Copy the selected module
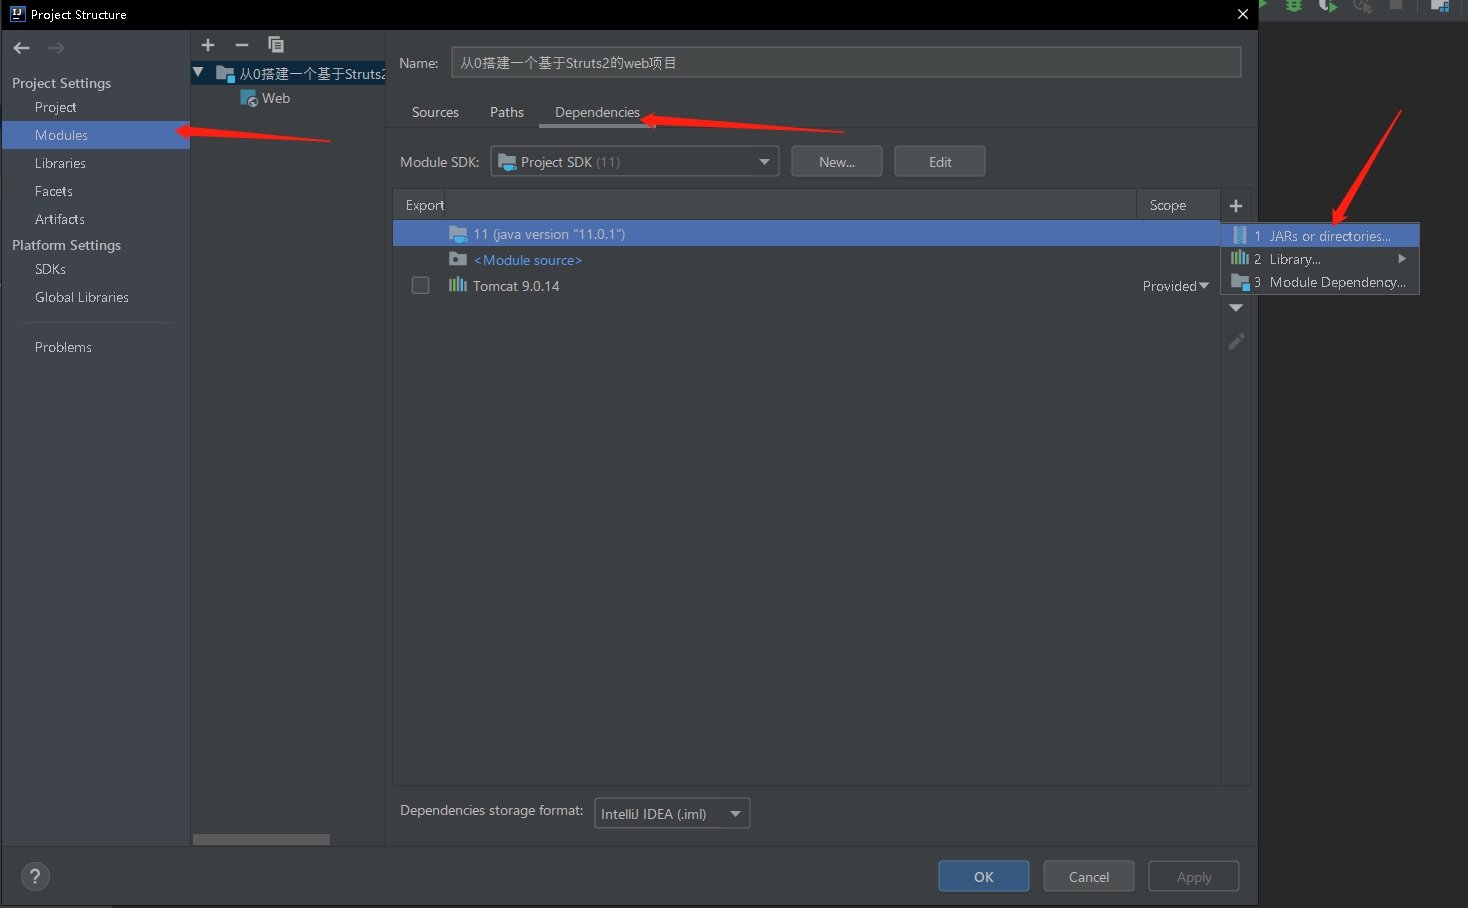1468x908 pixels. click(276, 45)
